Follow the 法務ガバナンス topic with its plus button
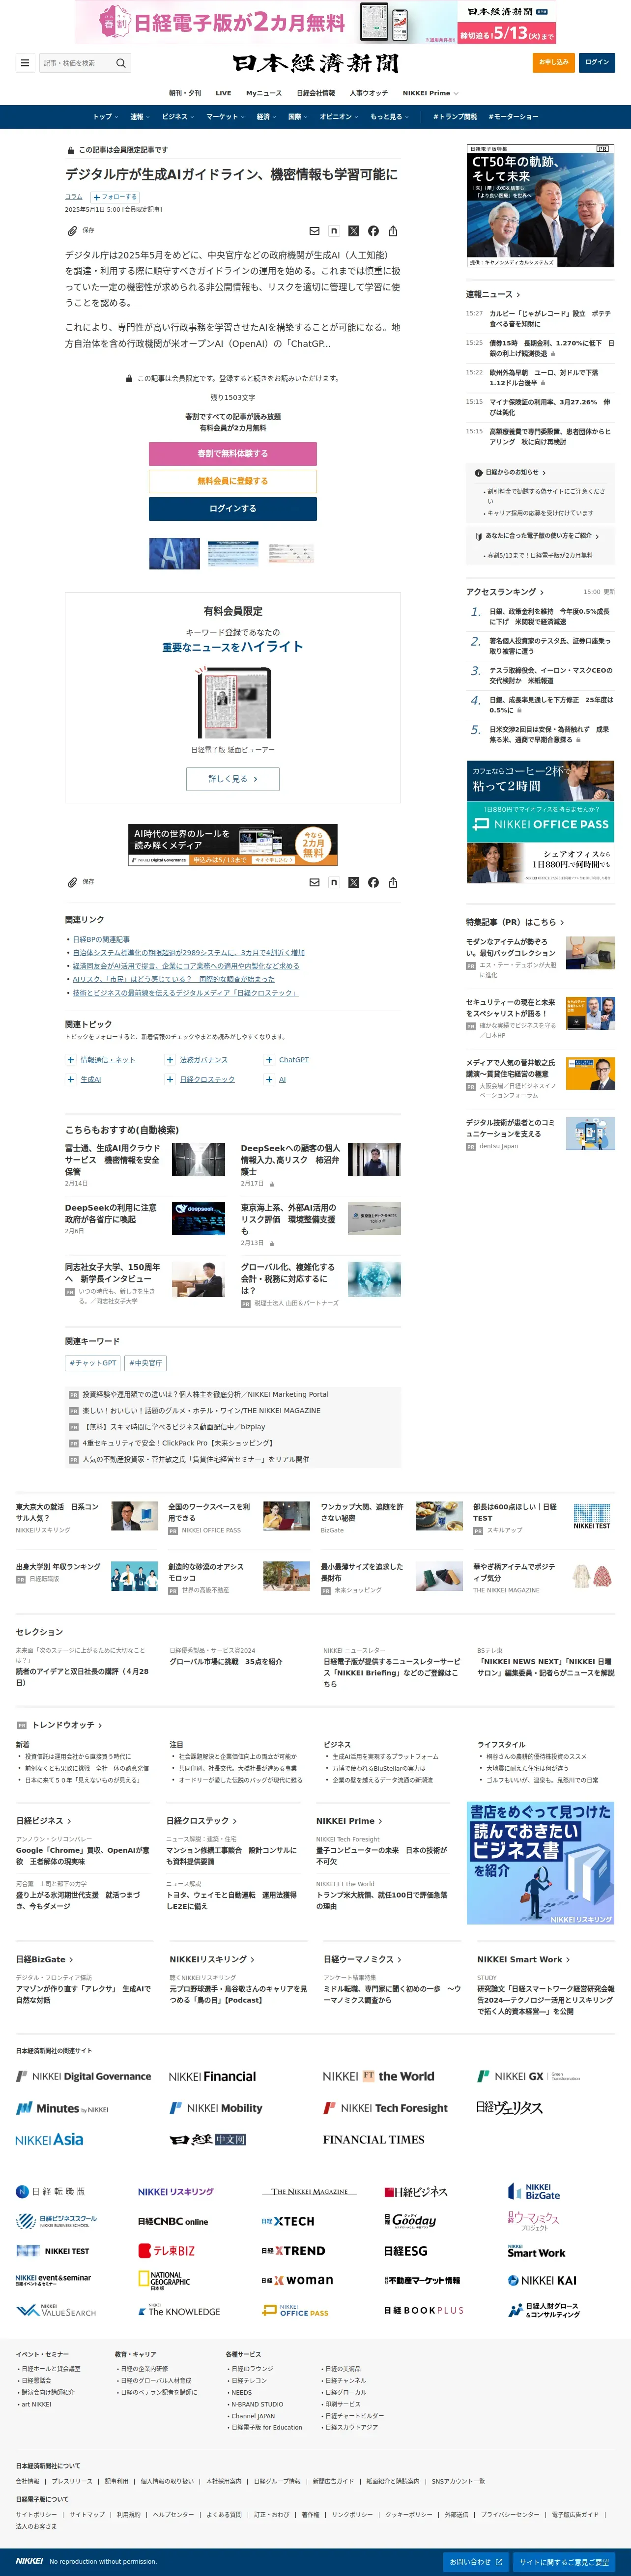This screenshot has width=631, height=2576. (x=170, y=1060)
